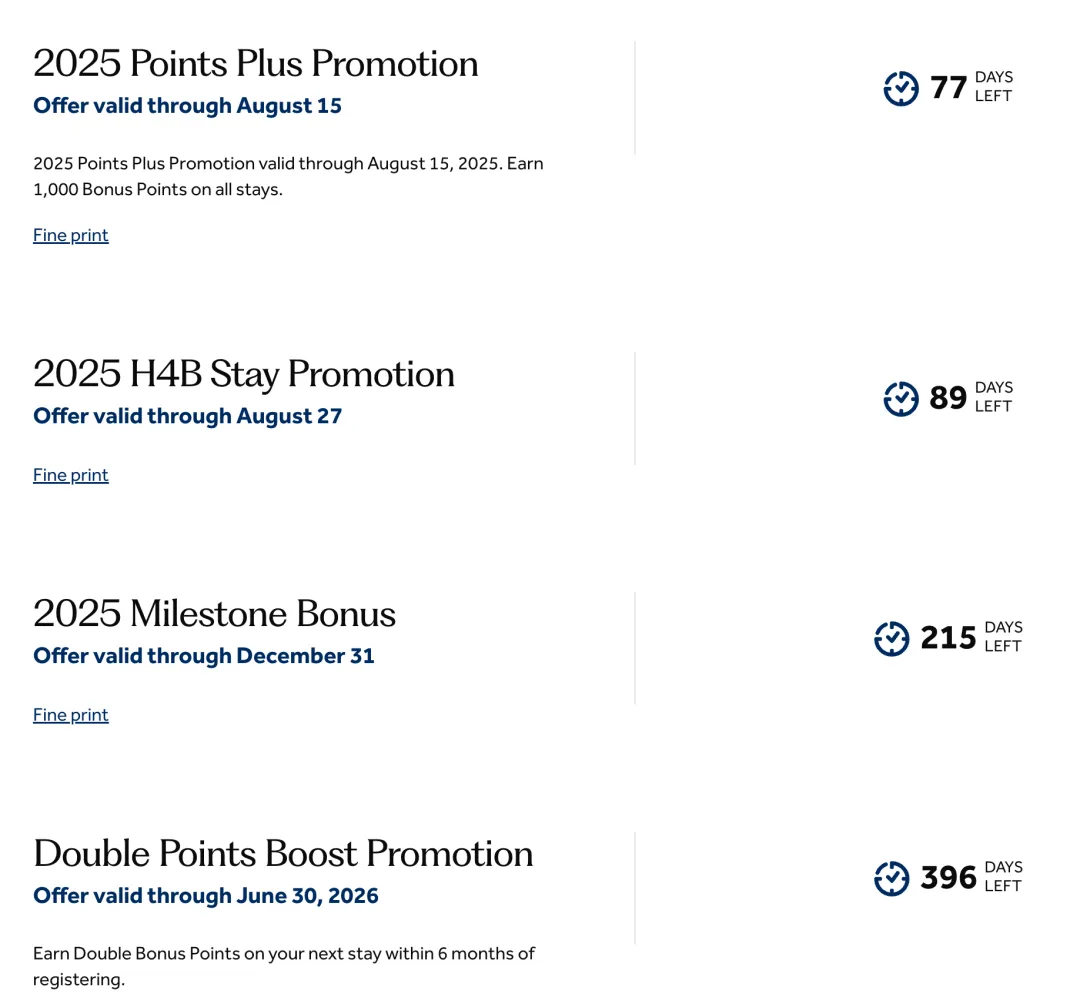Open Fine print for Points Plus Promotion
The image size is (1080, 997).
tap(71, 236)
